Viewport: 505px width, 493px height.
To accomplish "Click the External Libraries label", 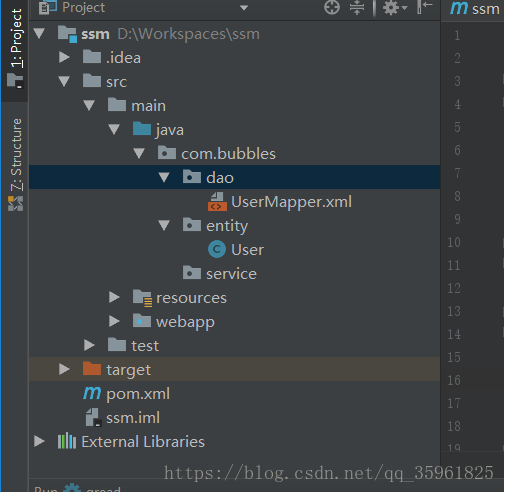I will [x=143, y=442].
